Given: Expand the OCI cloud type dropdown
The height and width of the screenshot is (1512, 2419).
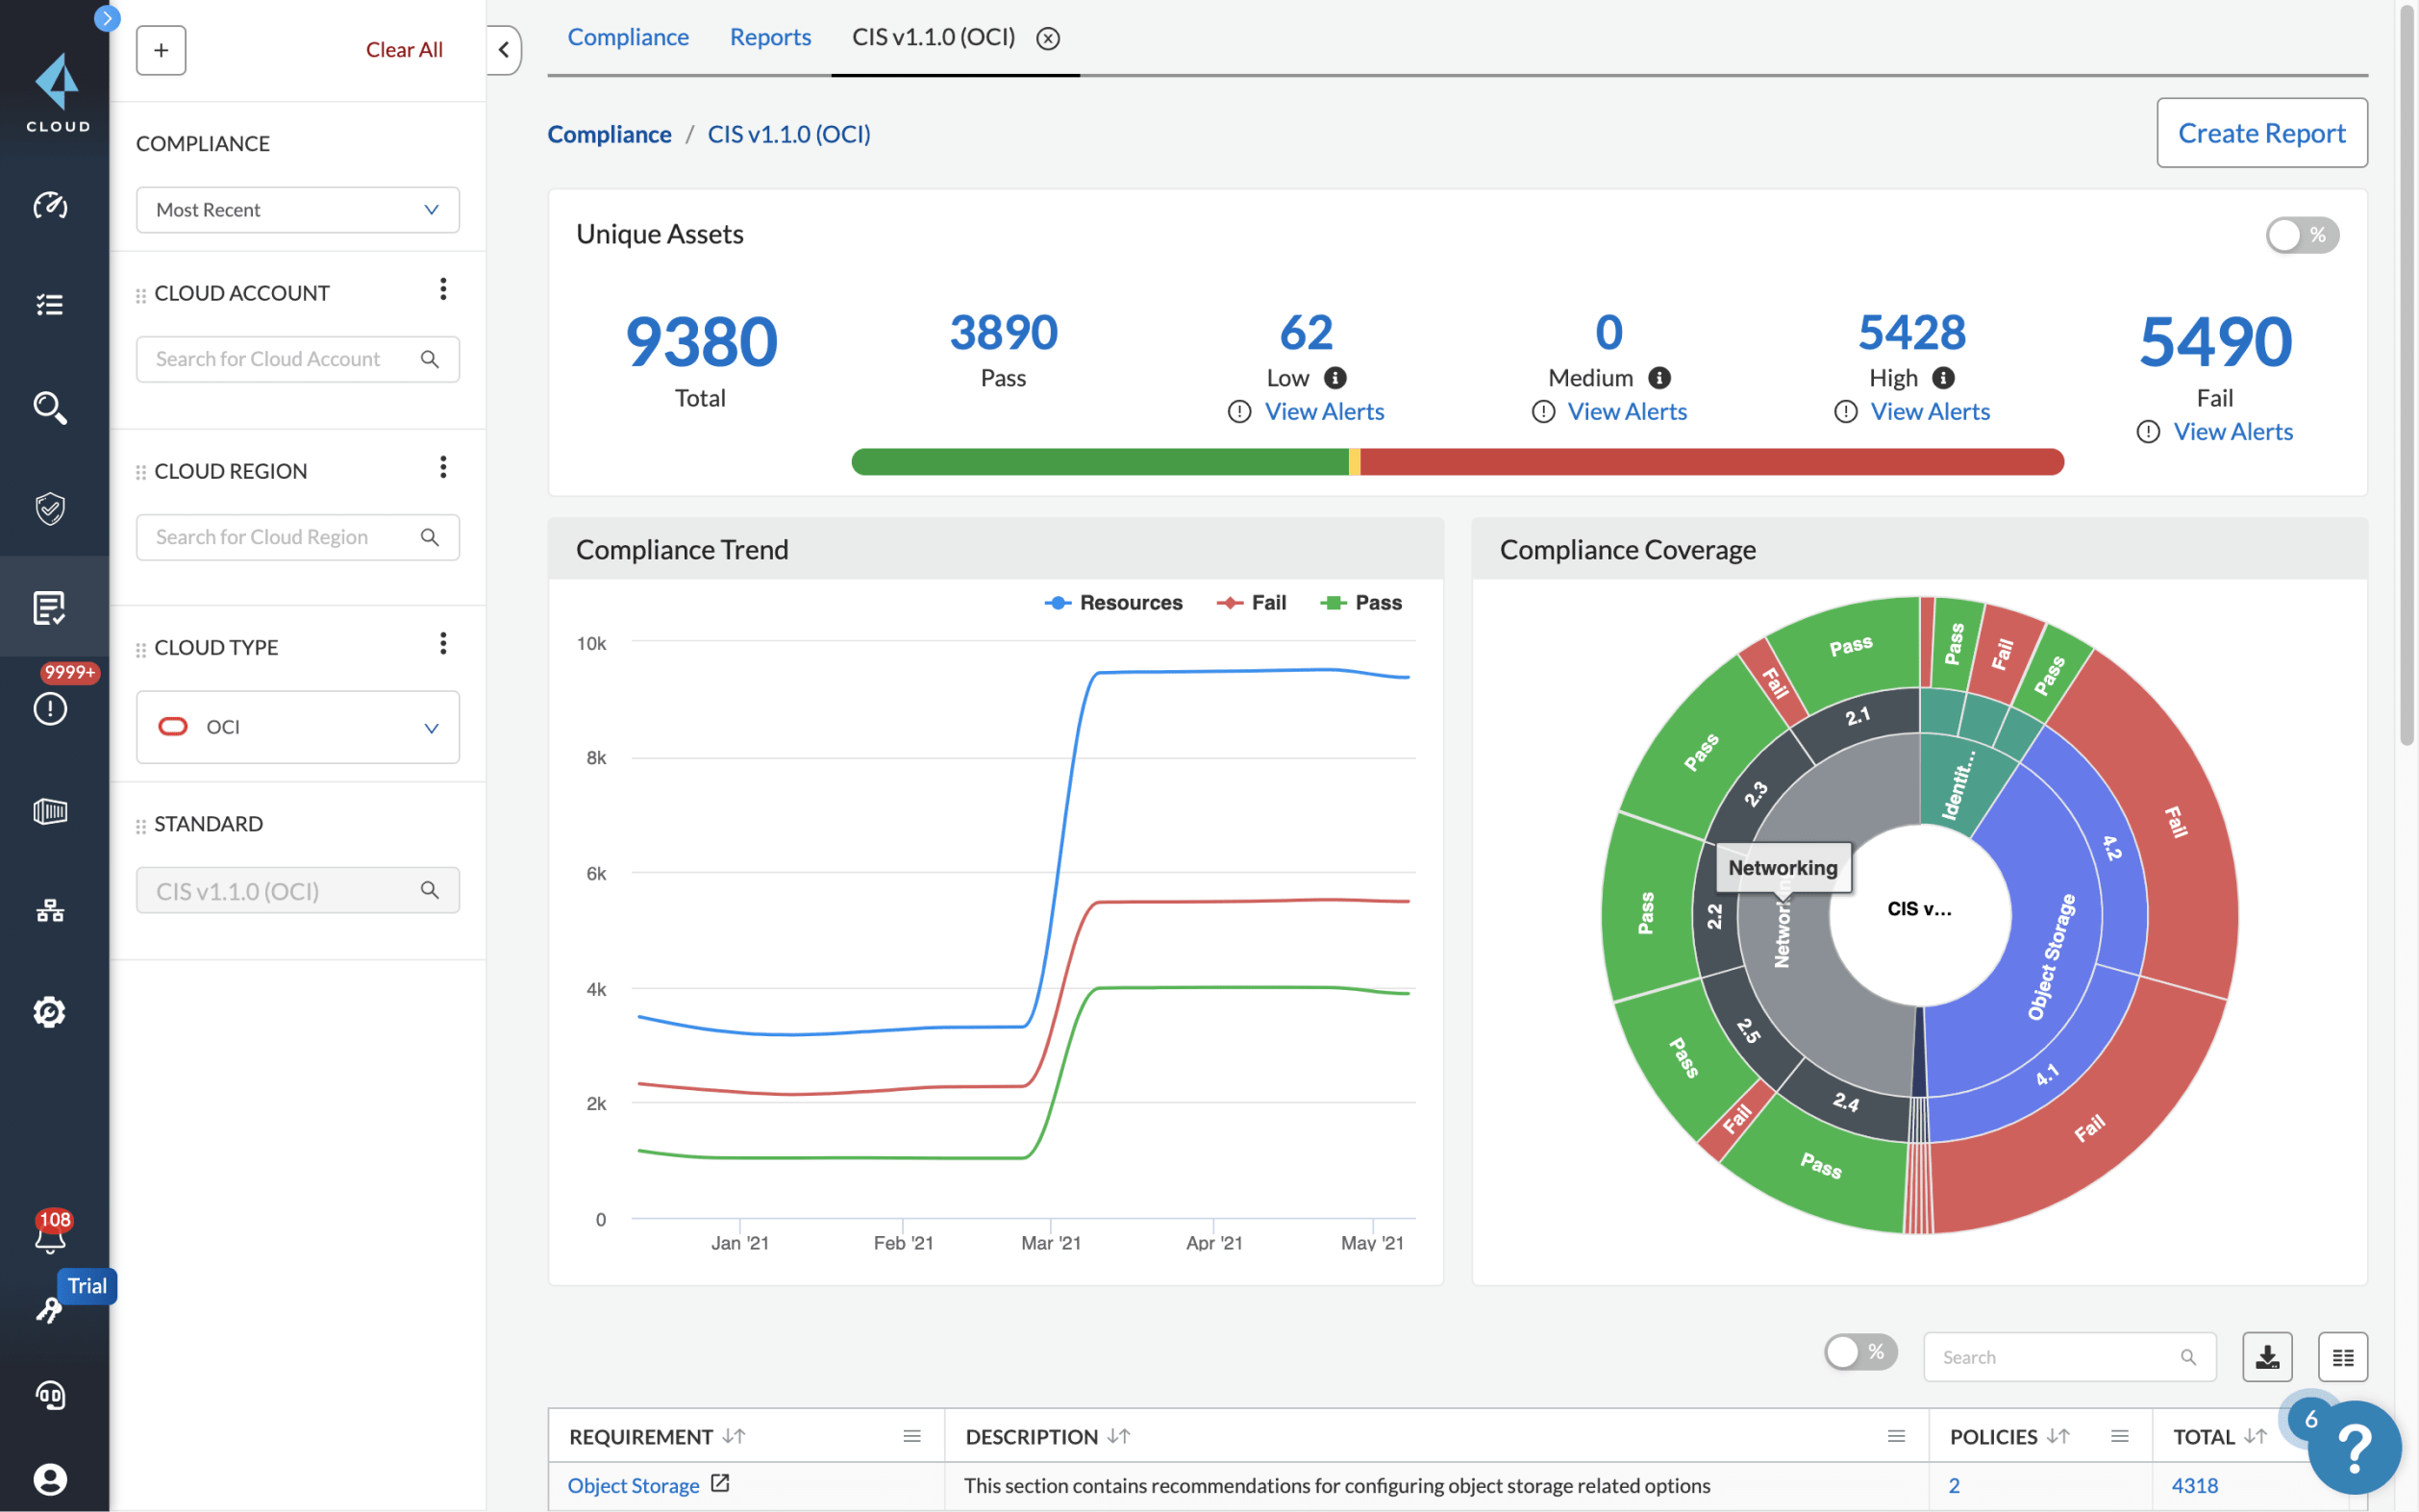Looking at the screenshot, I should 431,727.
